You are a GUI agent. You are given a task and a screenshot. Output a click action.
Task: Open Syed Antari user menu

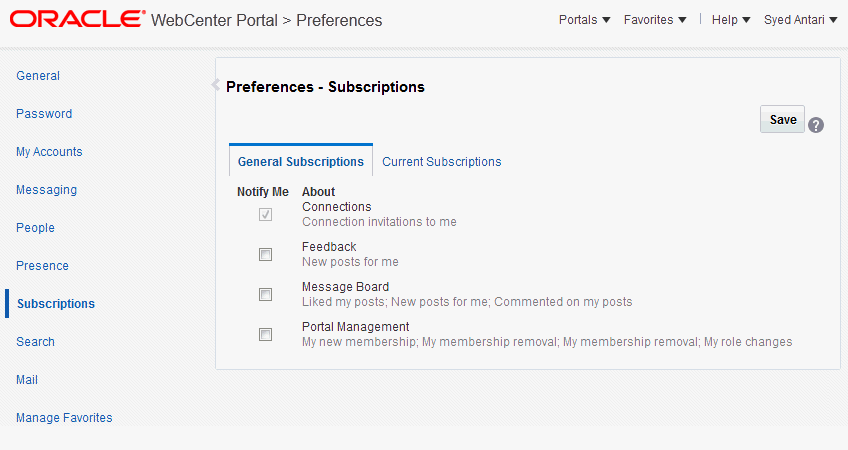click(800, 20)
